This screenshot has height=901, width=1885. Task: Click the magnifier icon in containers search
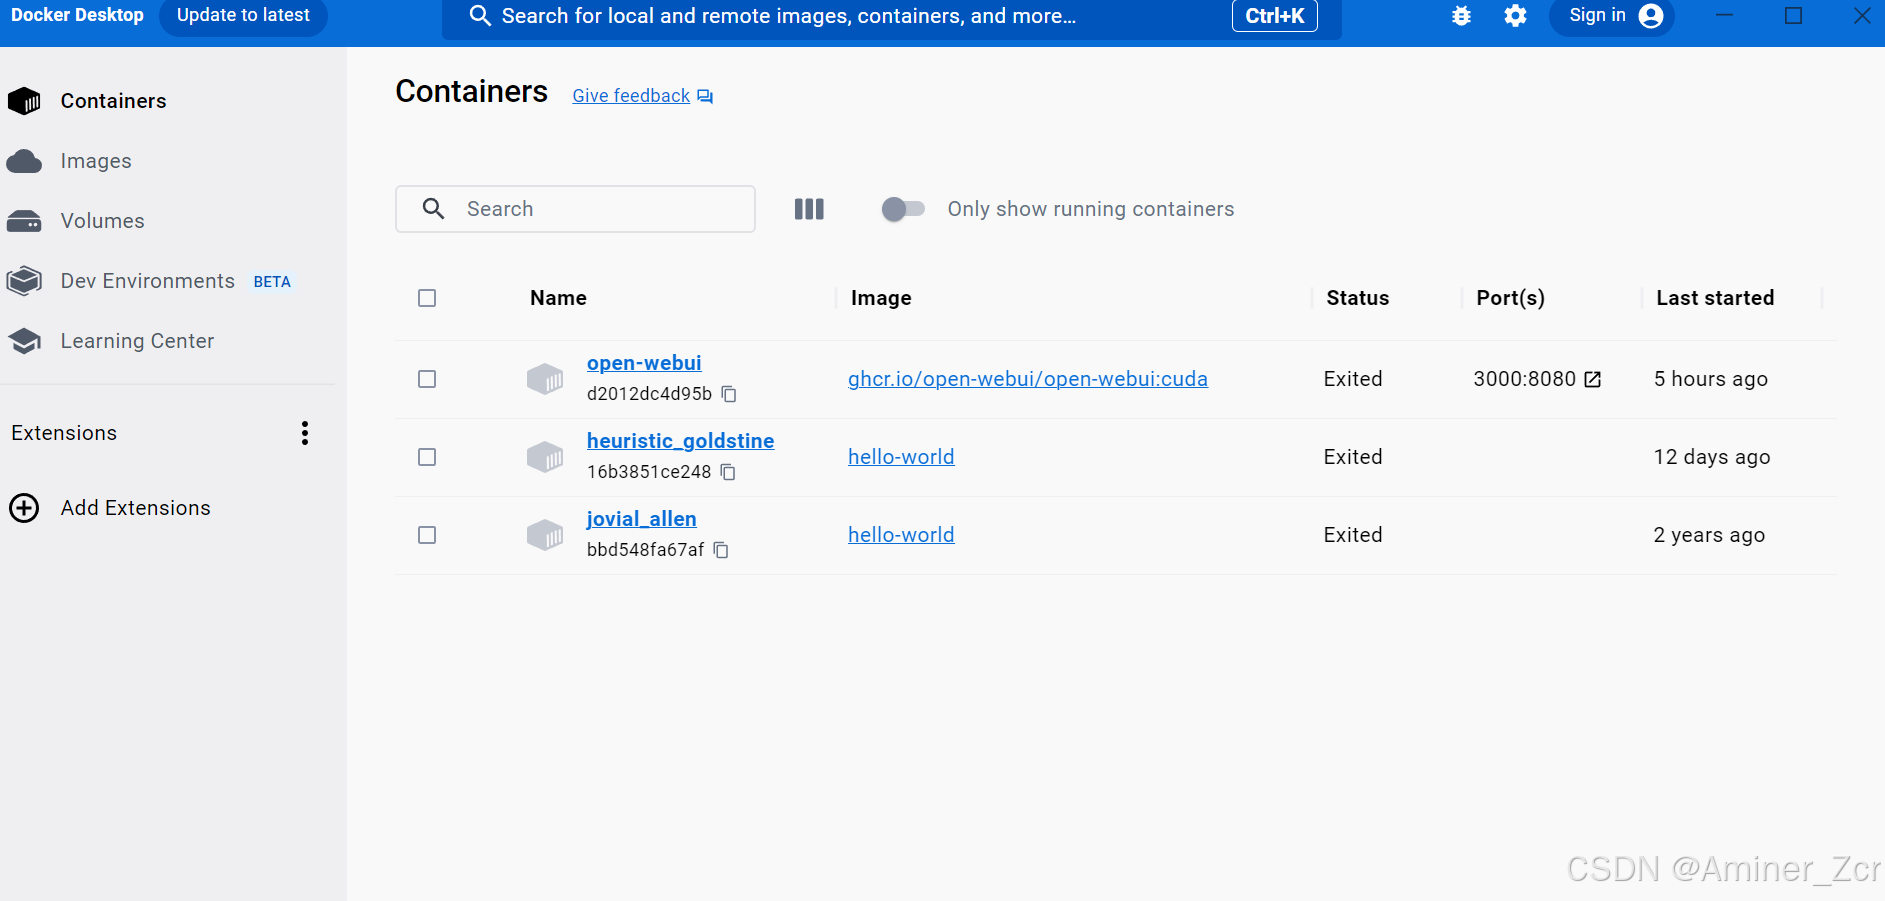click(433, 208)
